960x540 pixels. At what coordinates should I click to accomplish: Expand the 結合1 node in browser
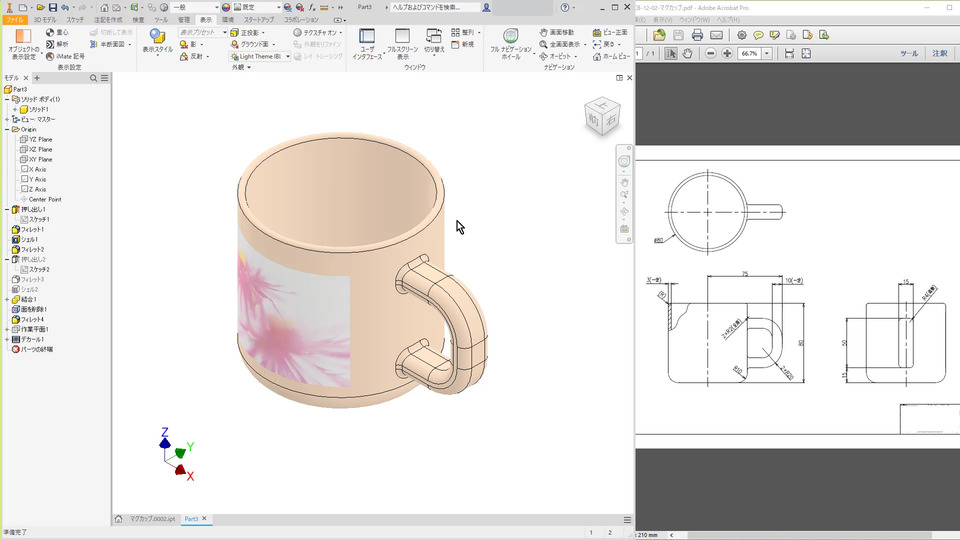point(7,299)
